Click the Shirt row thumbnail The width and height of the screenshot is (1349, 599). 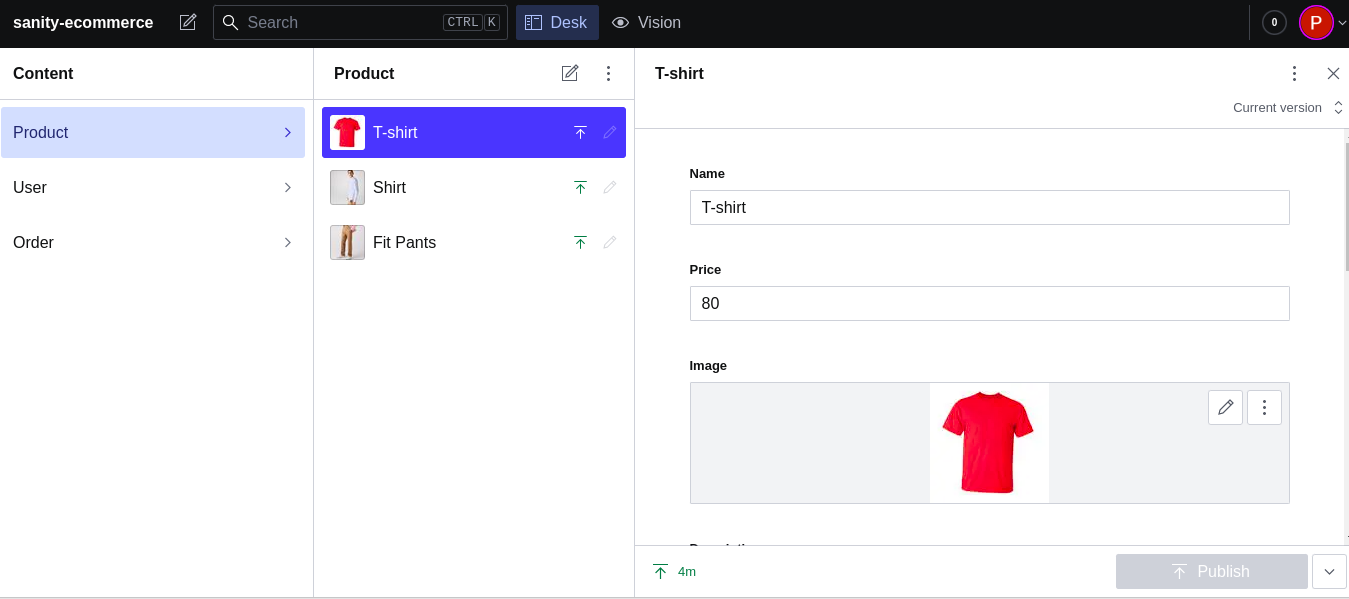click(347, 187)
